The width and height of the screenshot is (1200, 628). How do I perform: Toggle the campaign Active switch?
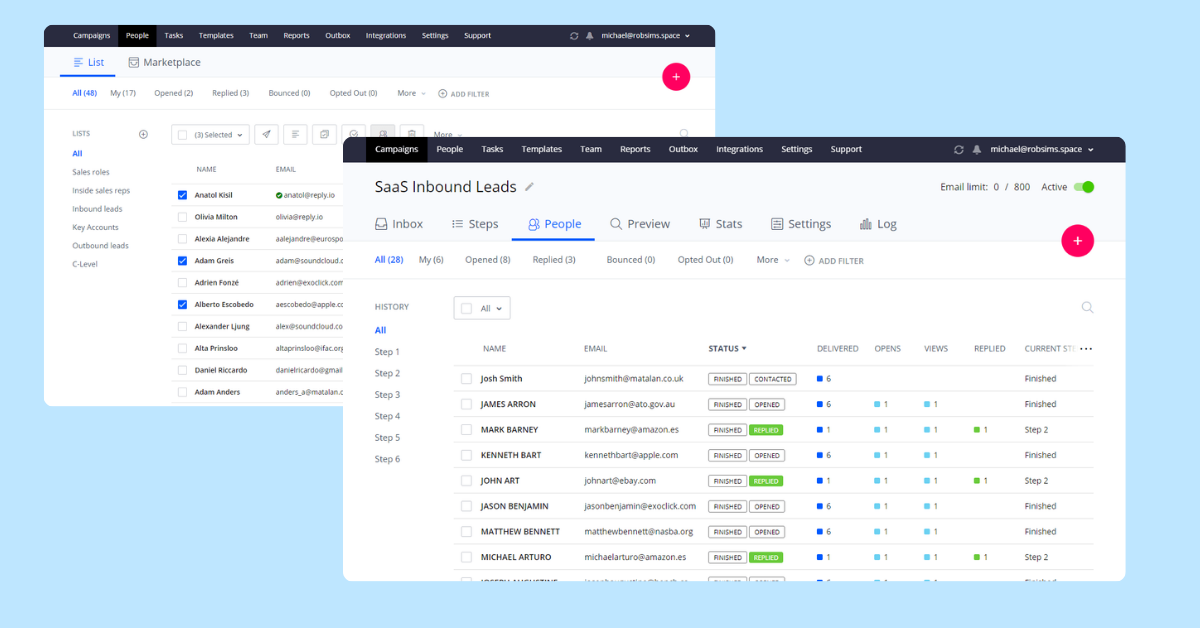tap(1083, 187)
